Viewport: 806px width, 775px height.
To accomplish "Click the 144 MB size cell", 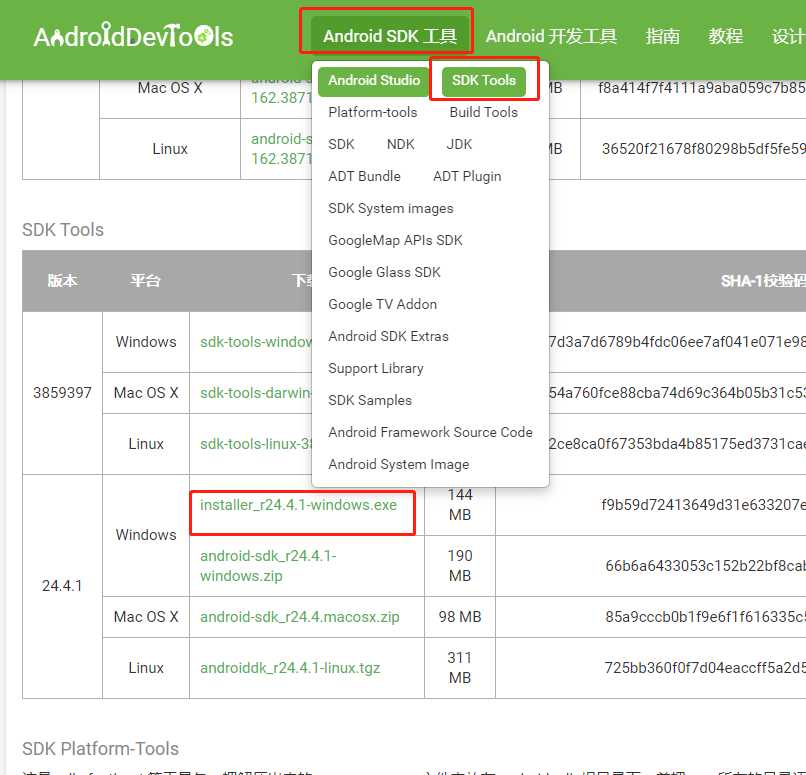I will tap(460, 505).
